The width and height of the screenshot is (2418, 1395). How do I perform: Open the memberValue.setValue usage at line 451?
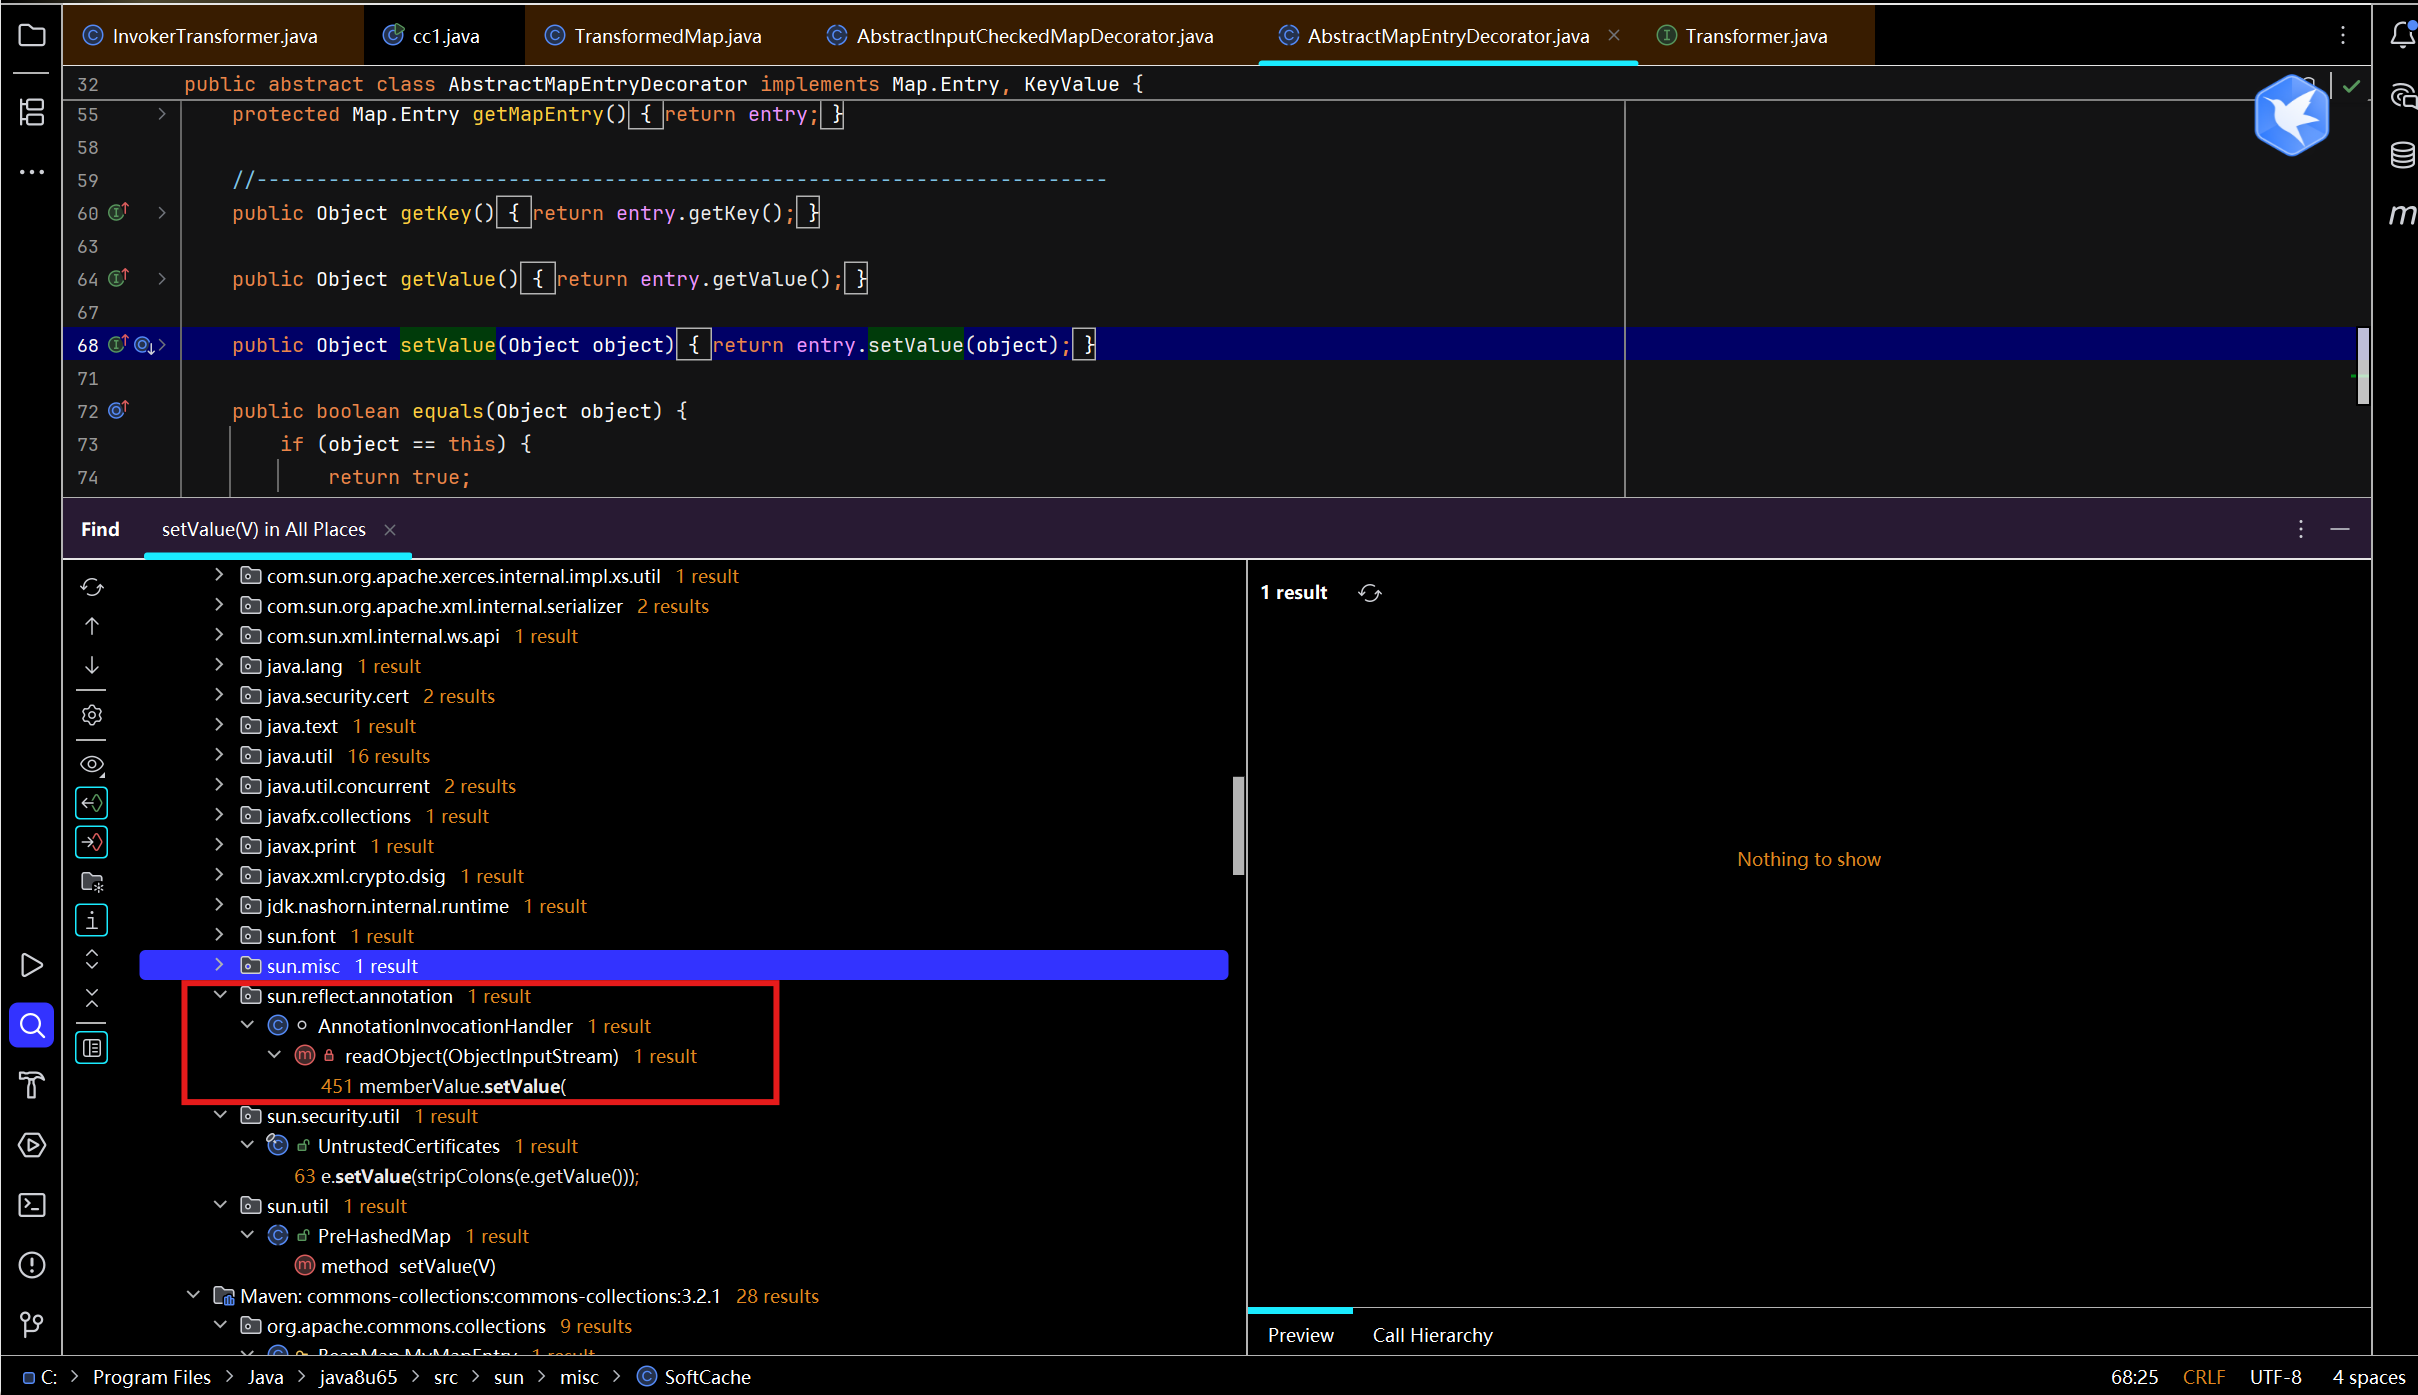coord(443,1086)
